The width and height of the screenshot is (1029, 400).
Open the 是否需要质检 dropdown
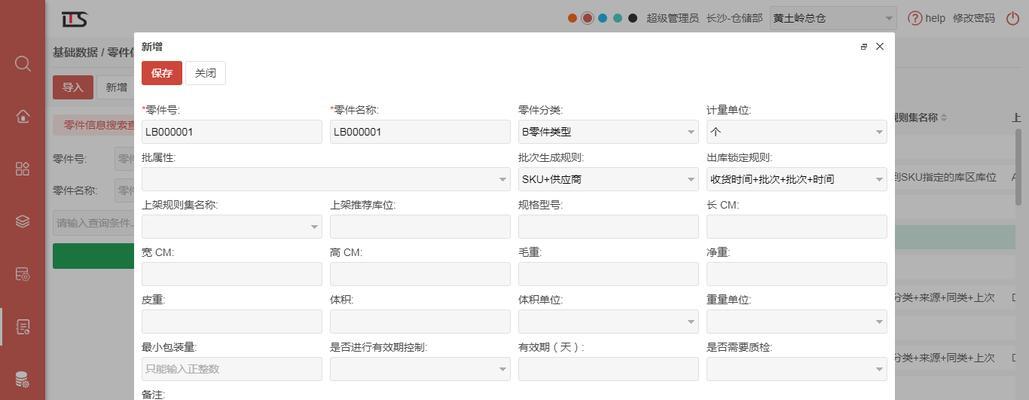tap(797, 369)
